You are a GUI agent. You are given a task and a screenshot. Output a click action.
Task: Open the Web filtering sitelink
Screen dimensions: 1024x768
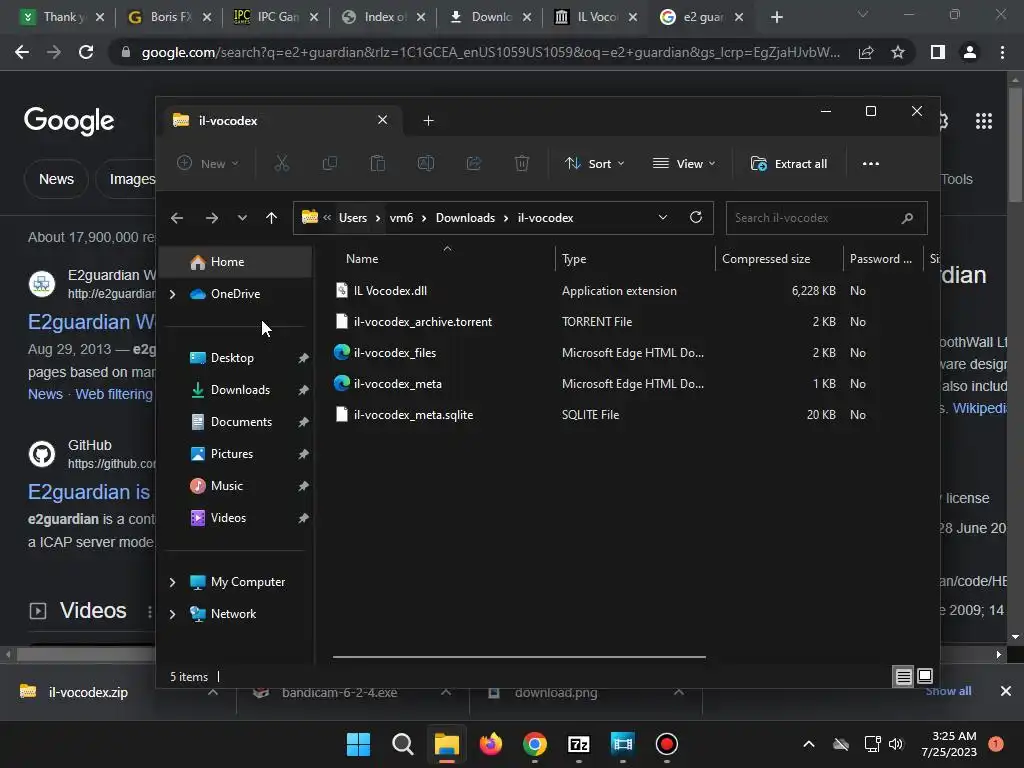[x=114, y=394]
